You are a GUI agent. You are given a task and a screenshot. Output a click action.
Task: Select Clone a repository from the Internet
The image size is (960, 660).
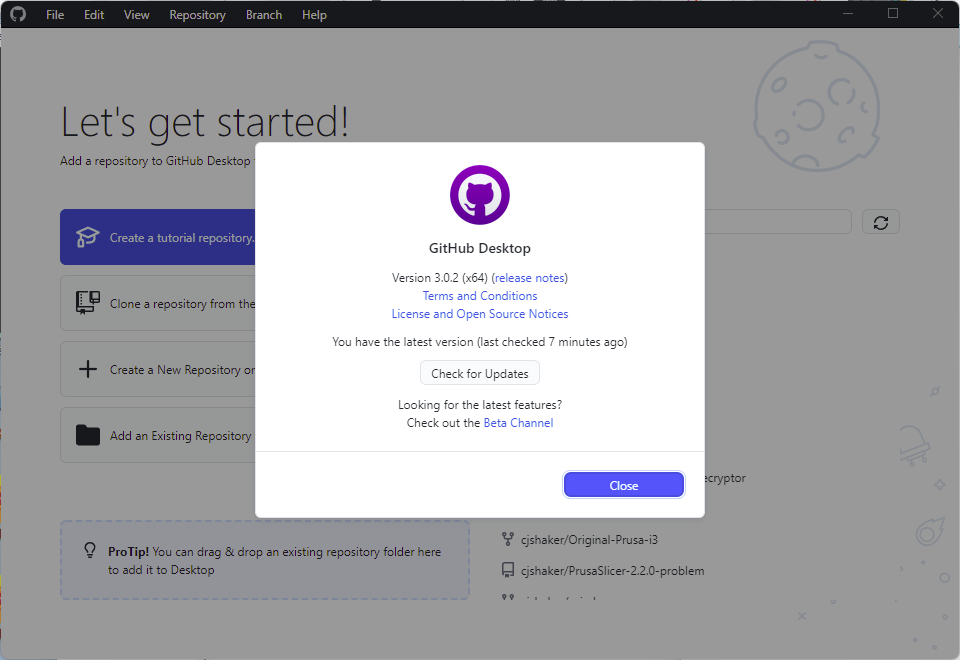[158, 303]
